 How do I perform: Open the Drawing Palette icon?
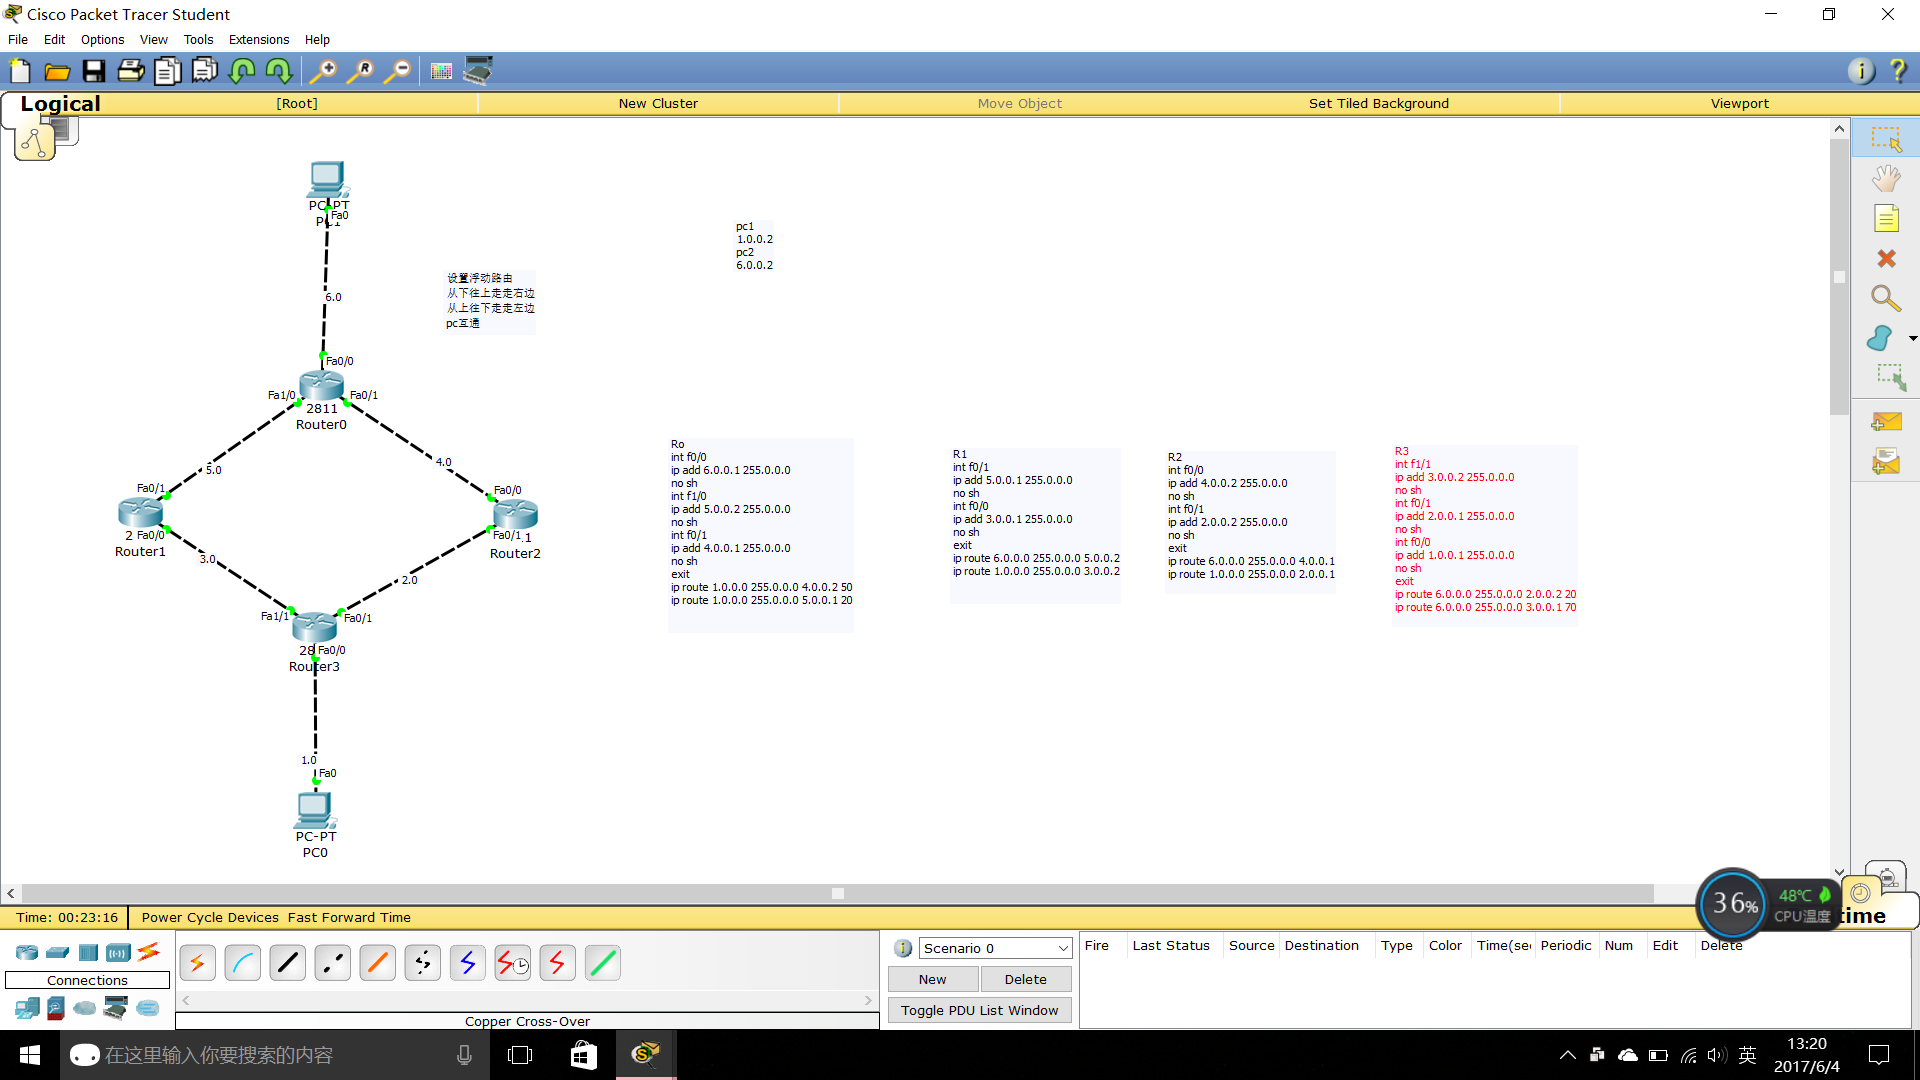click(441, 71)
